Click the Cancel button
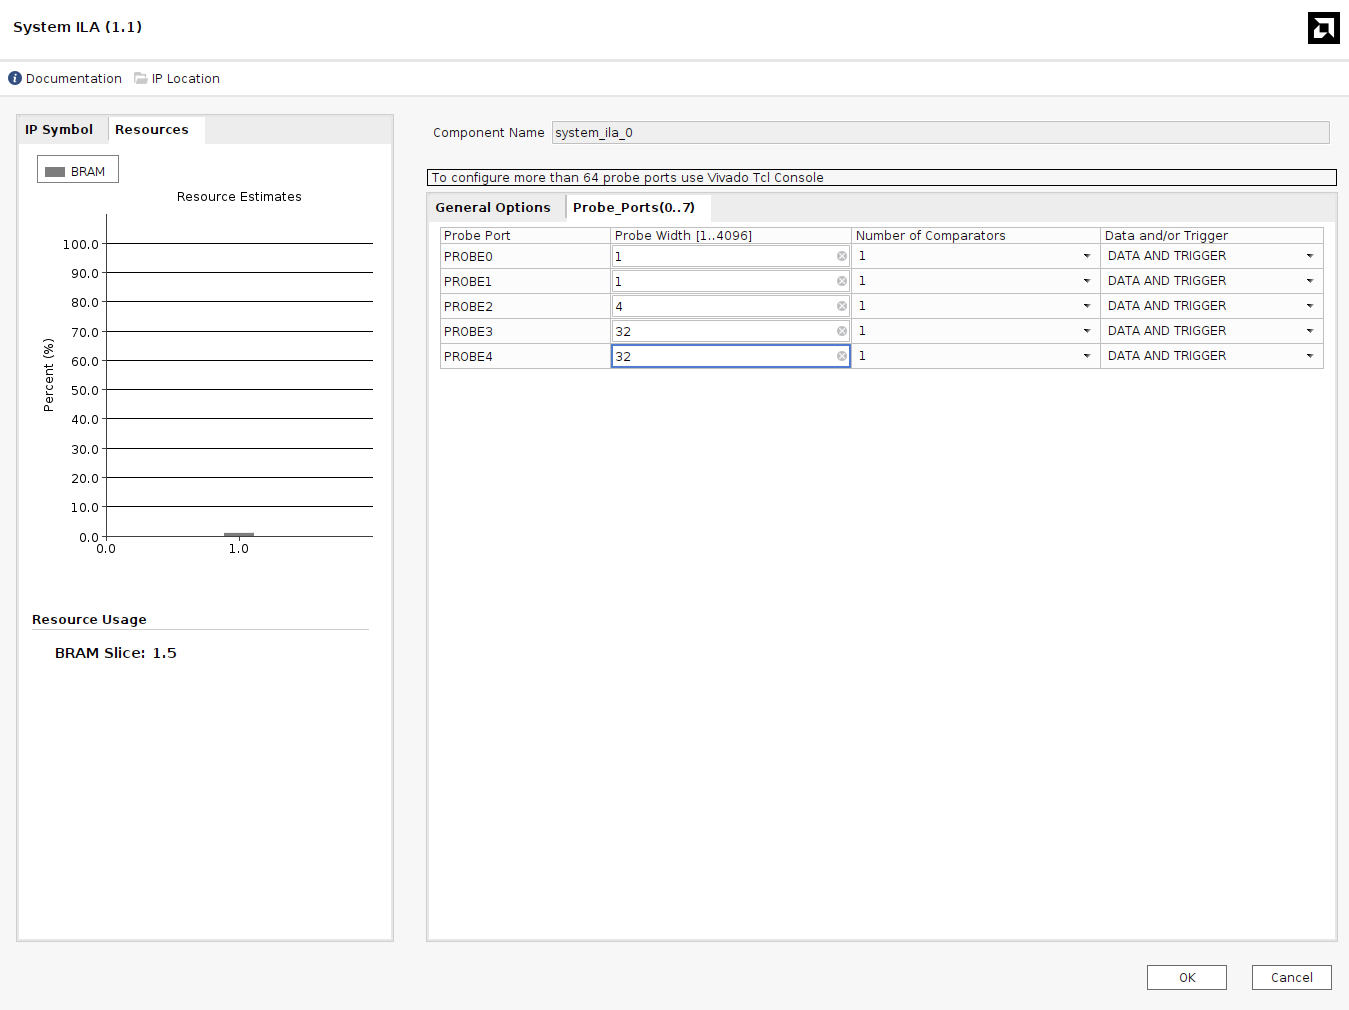 [x=1292, y=978]
